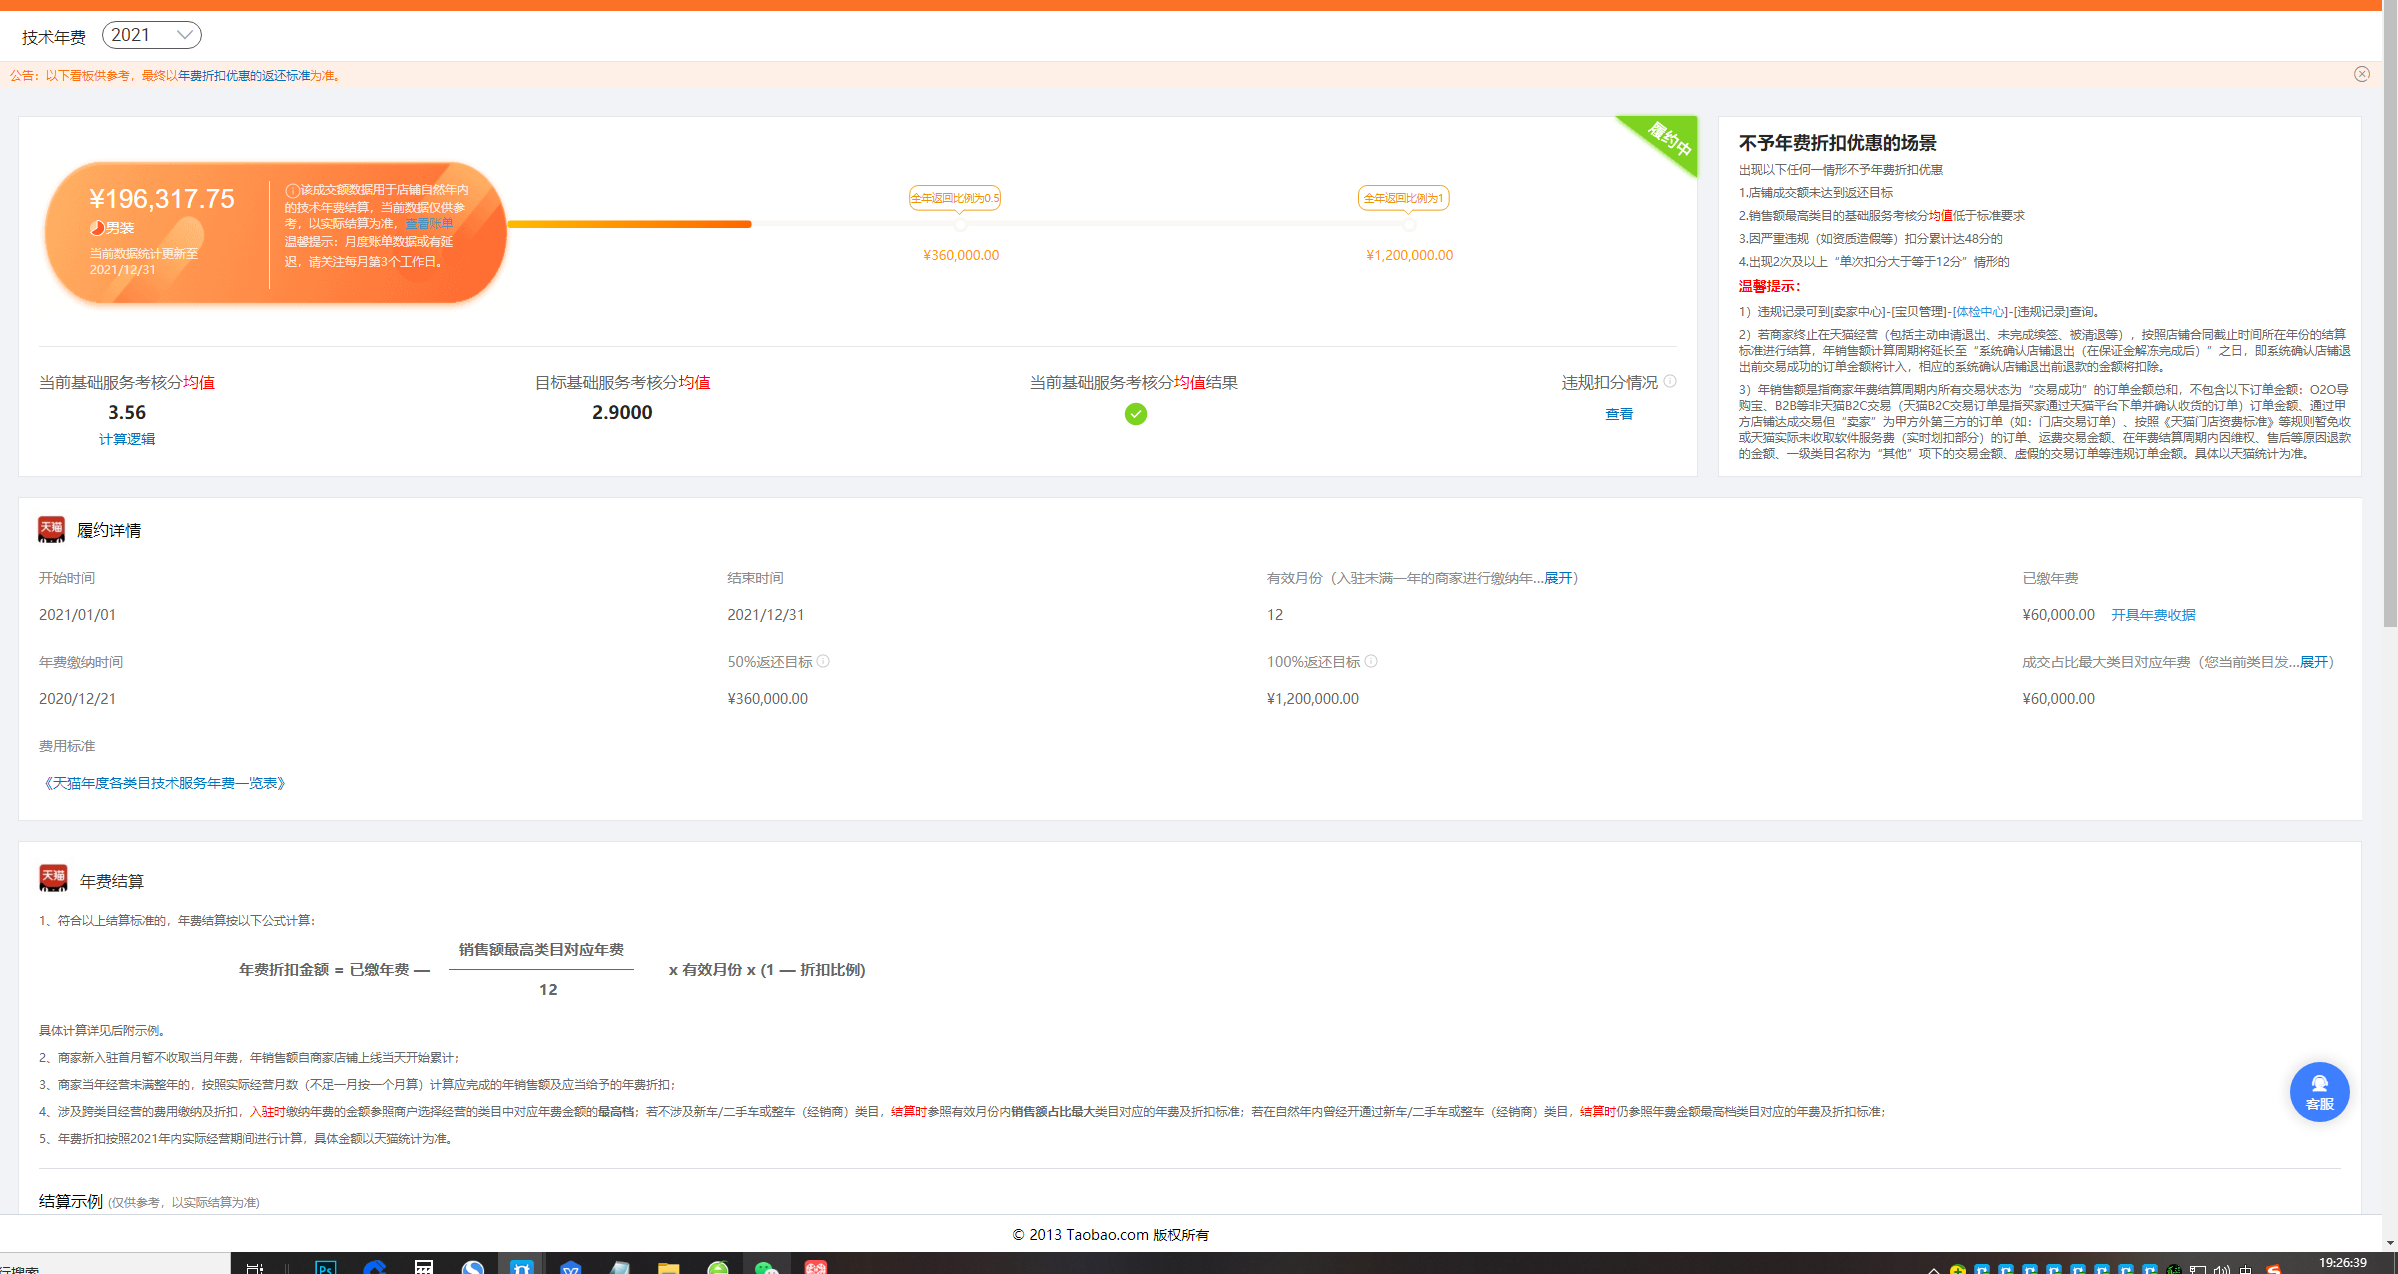Show hidden tray icons with the chevron
This screenshot has height=1274, width=2398.
point(1934,1269)
